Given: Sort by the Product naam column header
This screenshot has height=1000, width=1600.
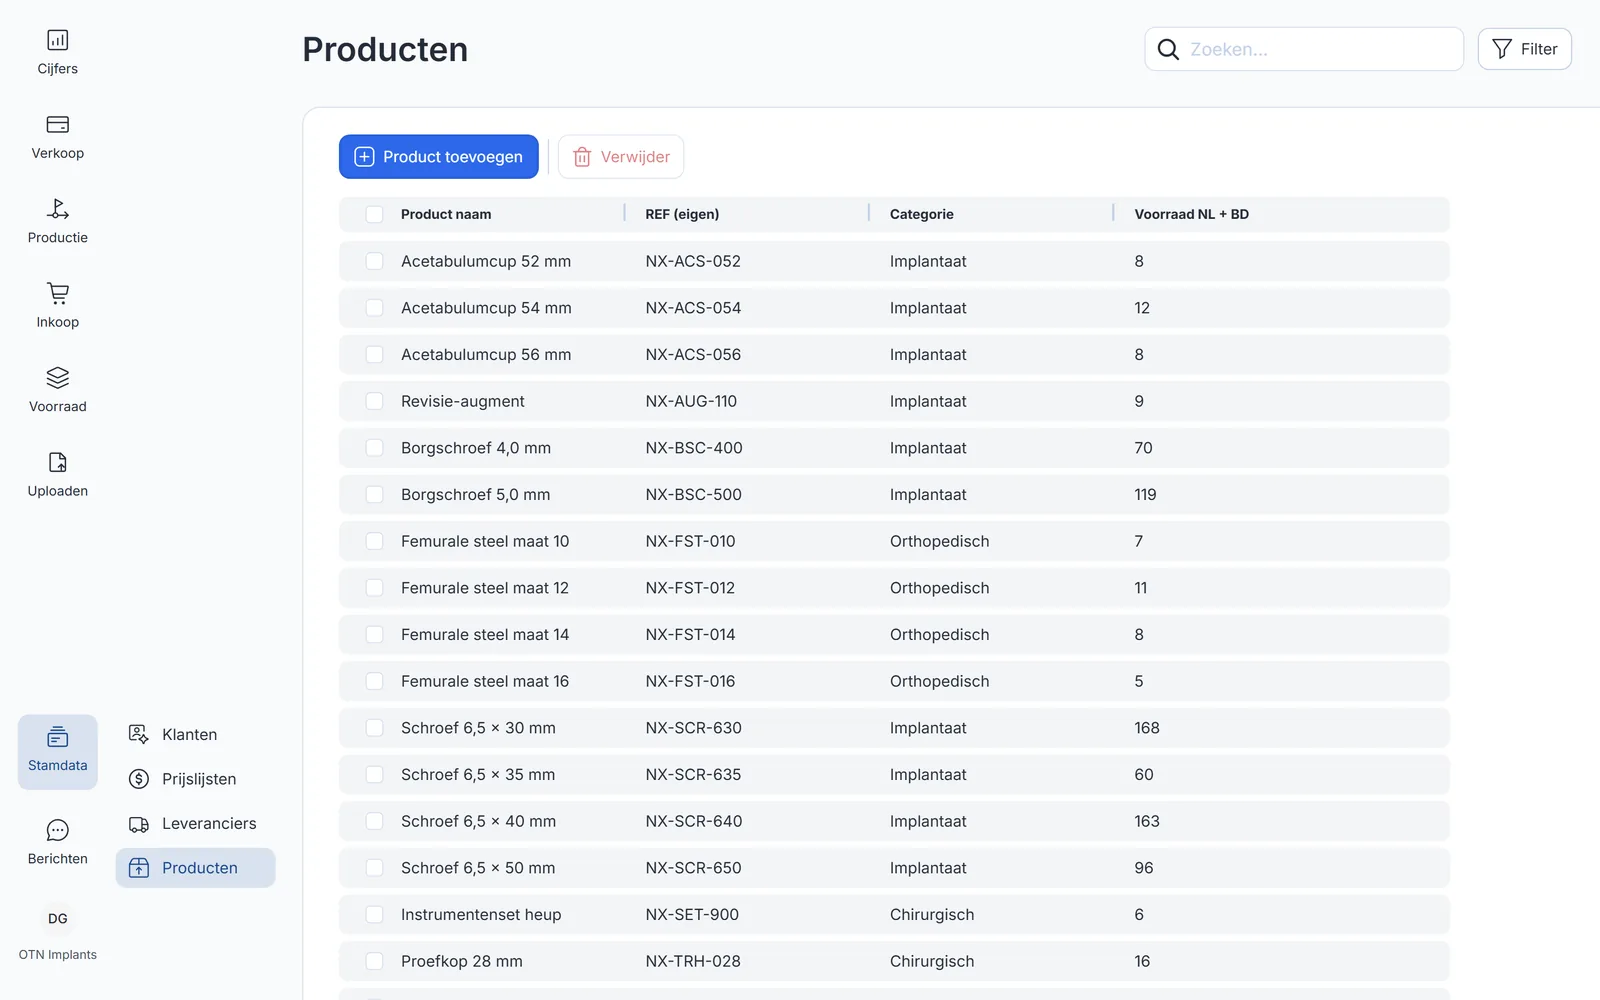Looking at the screenshot, I should pos(446,214).
